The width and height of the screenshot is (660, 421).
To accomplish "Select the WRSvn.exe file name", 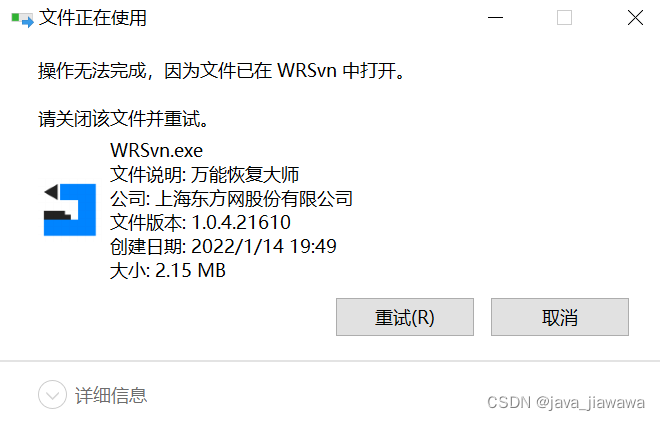I will 157,150.
